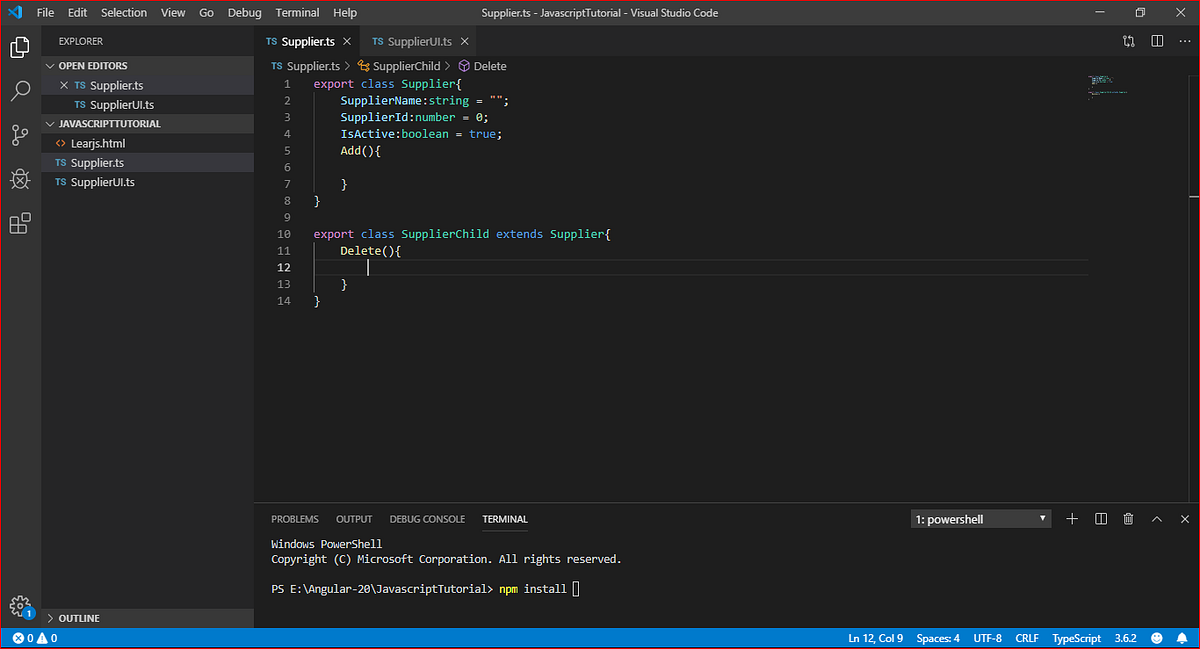Screen dimensions: 1200x649
Task: Change the TypeScript language mode in status bar
Action: pyautogui.click(x=1076, y=638)
